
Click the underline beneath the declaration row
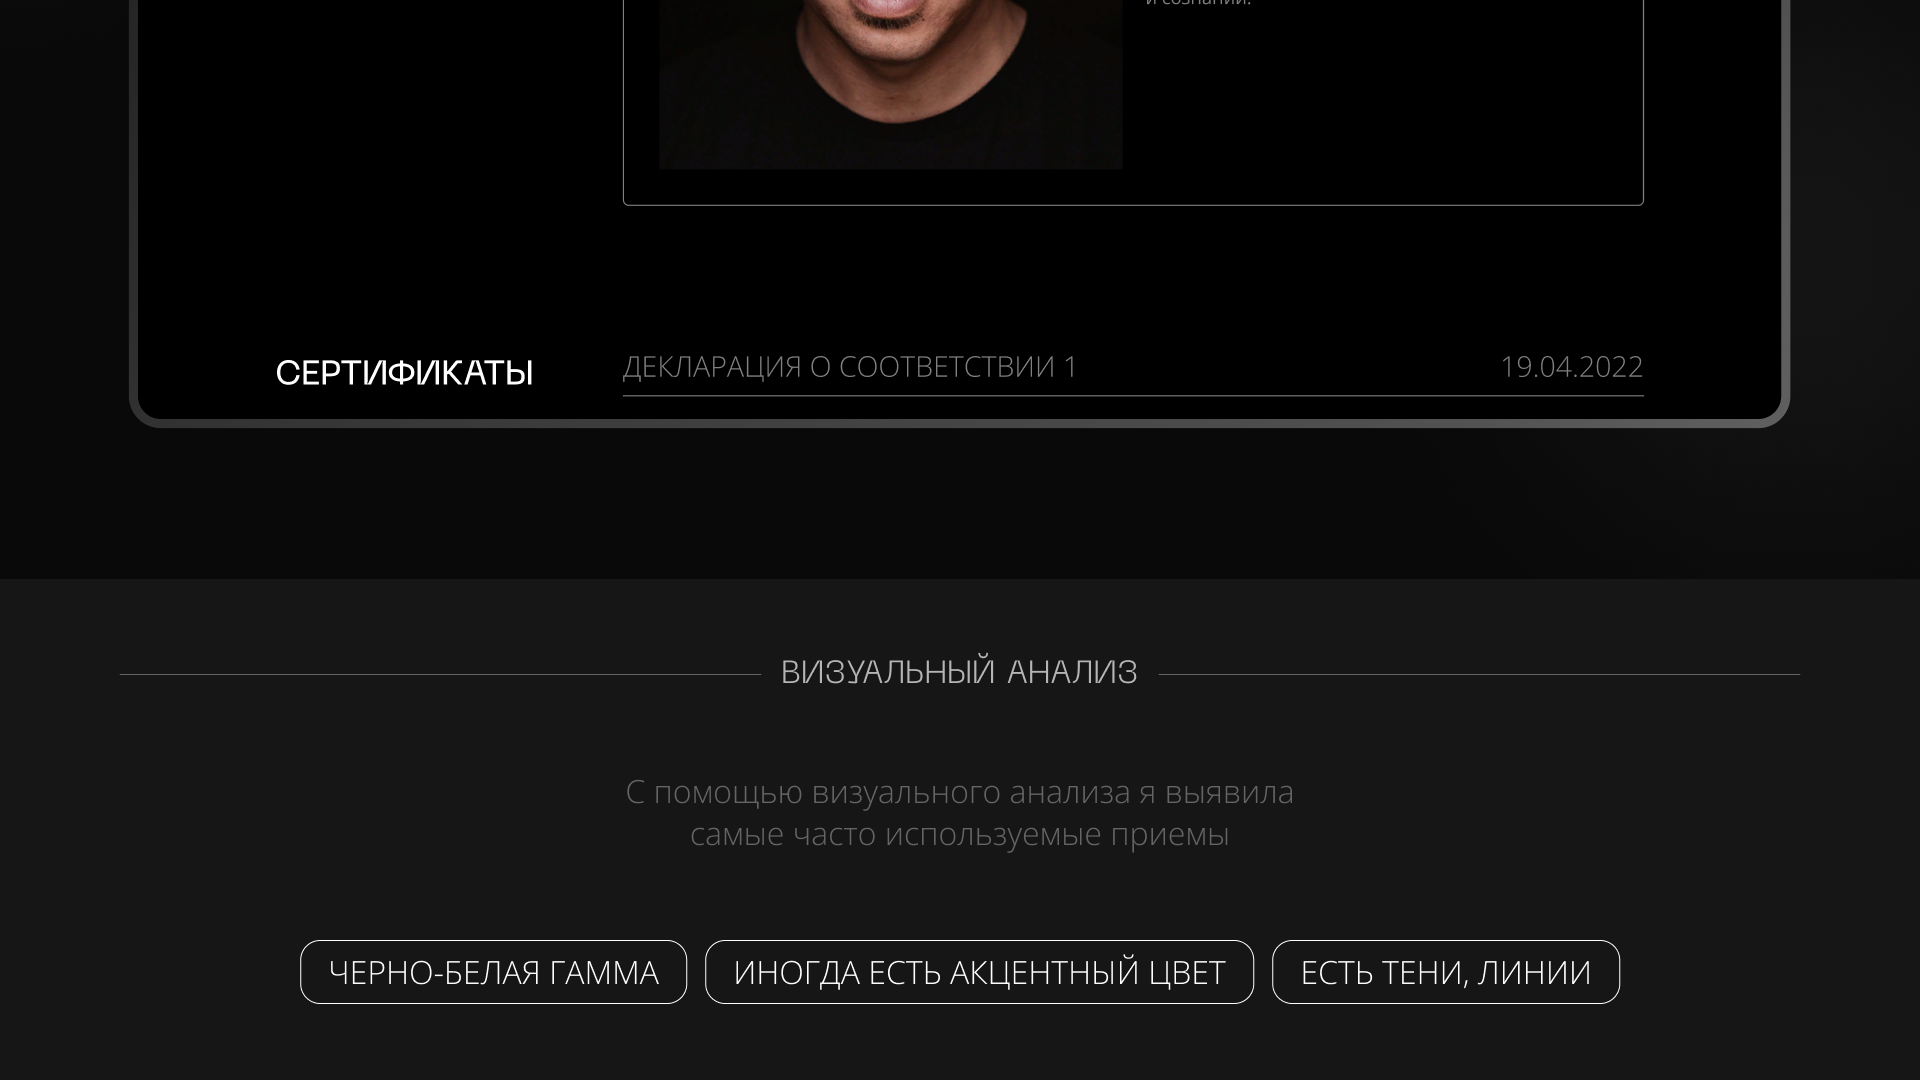1133,396
